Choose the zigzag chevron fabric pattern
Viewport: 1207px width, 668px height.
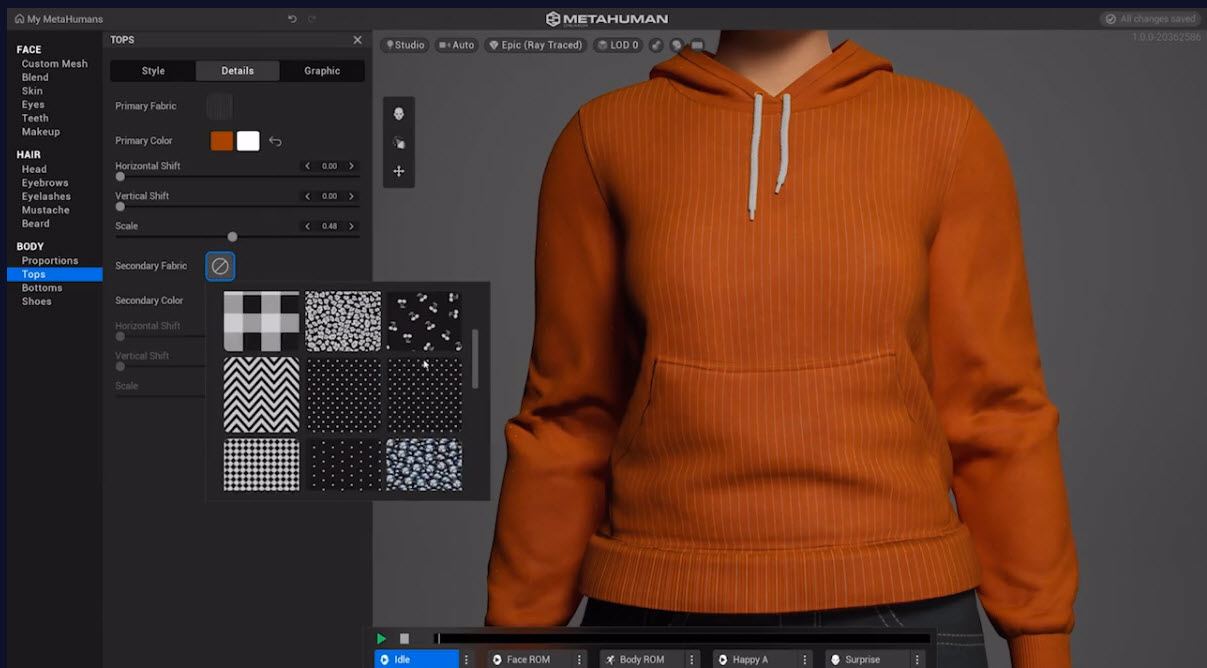tap(261, 394)
